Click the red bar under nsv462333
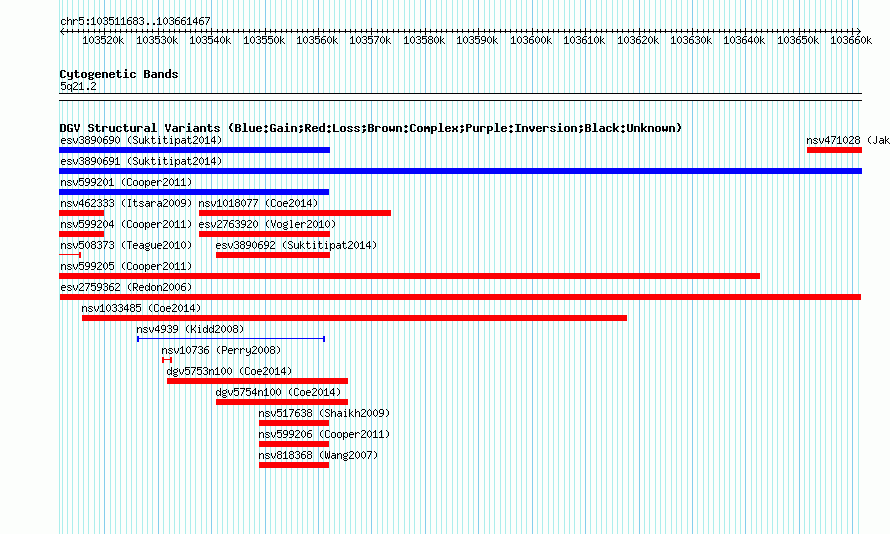This screenshot has height=534, width=890. (x=82, y=213)
